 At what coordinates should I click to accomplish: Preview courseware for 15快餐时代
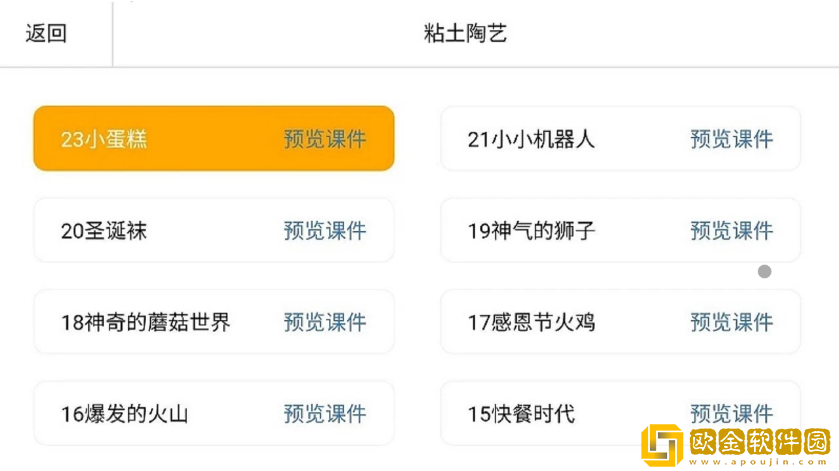point(731,411)
